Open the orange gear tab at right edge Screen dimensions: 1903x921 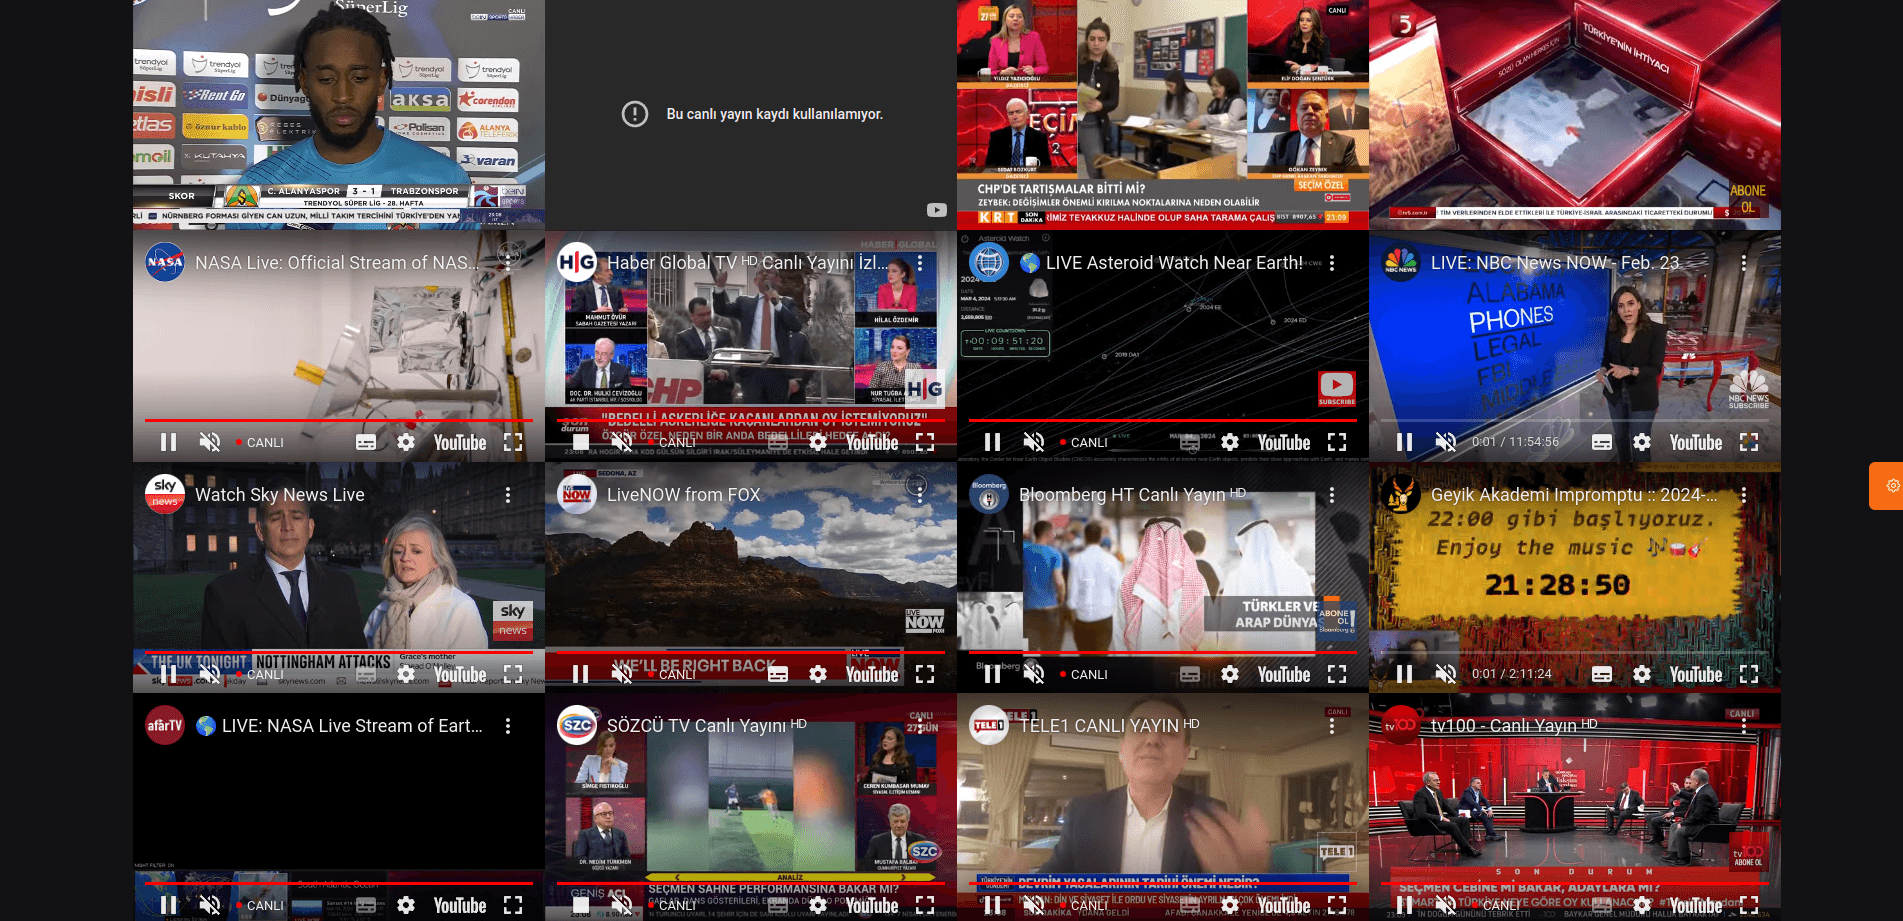(x=1887, y=486)
